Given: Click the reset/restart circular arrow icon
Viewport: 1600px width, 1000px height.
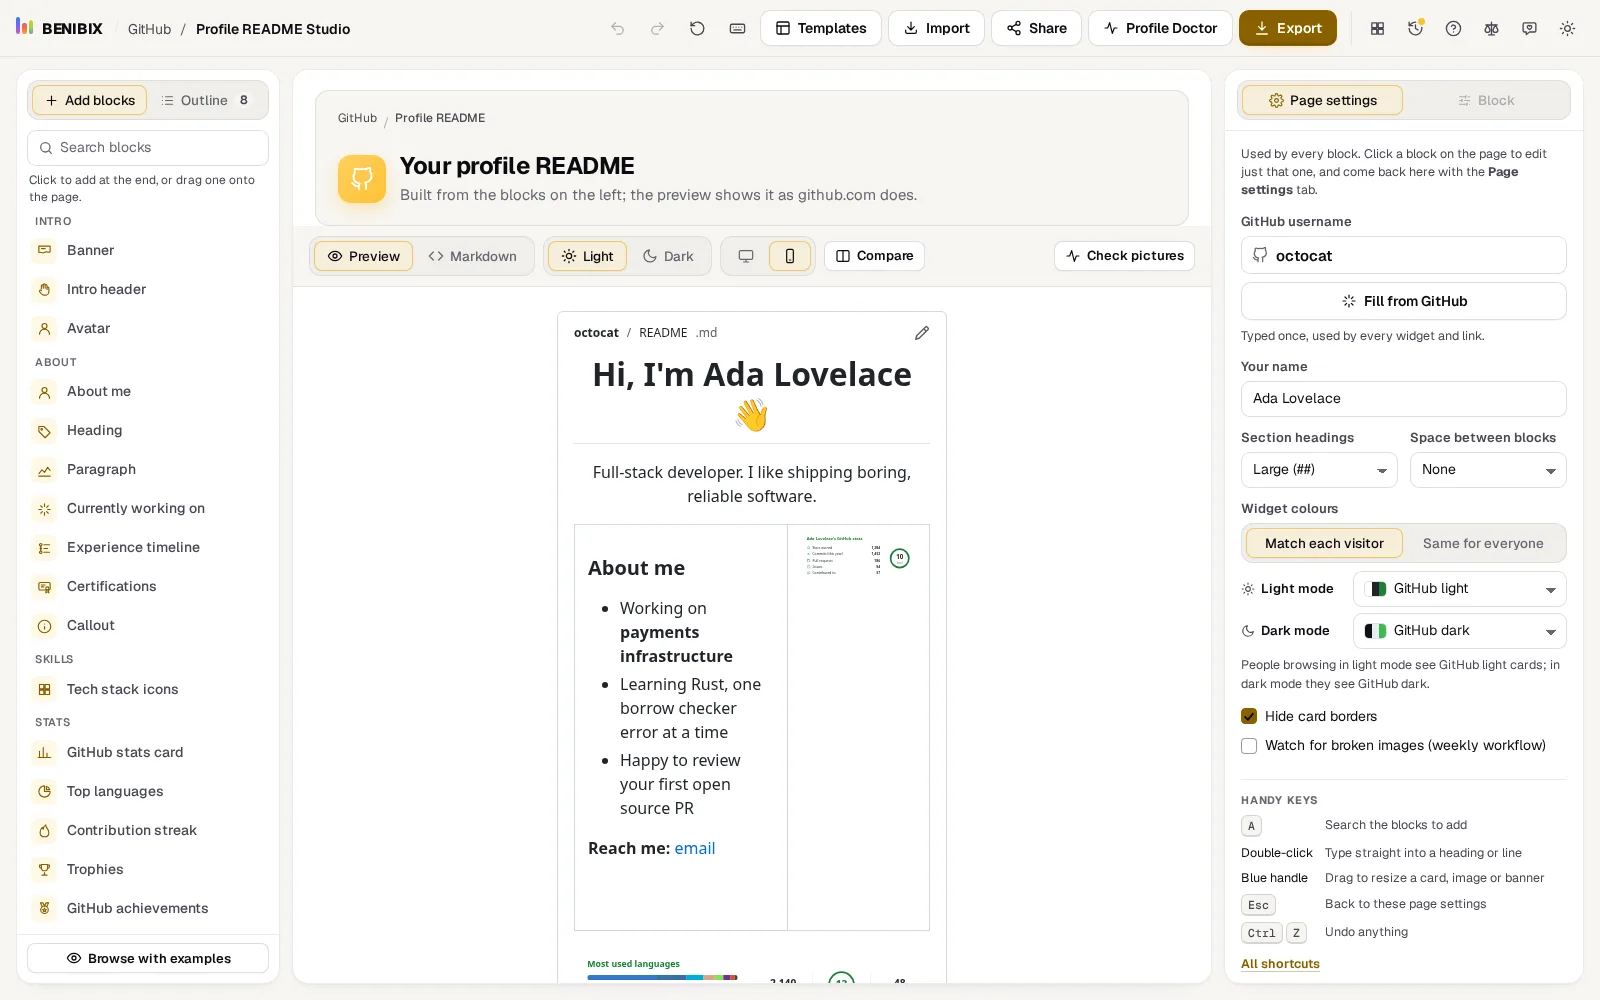Looking at the screenshot, I should tap(697, 28).
